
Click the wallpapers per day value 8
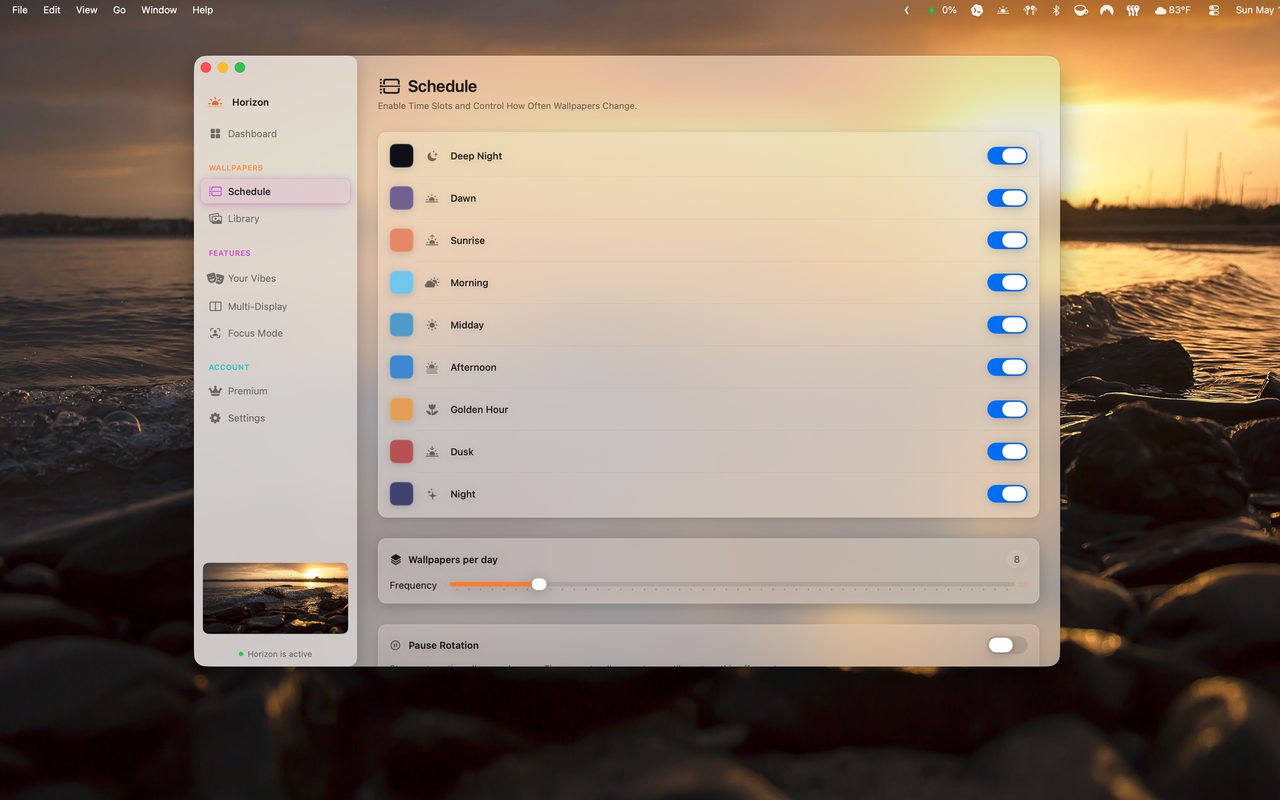(1017, 560)
